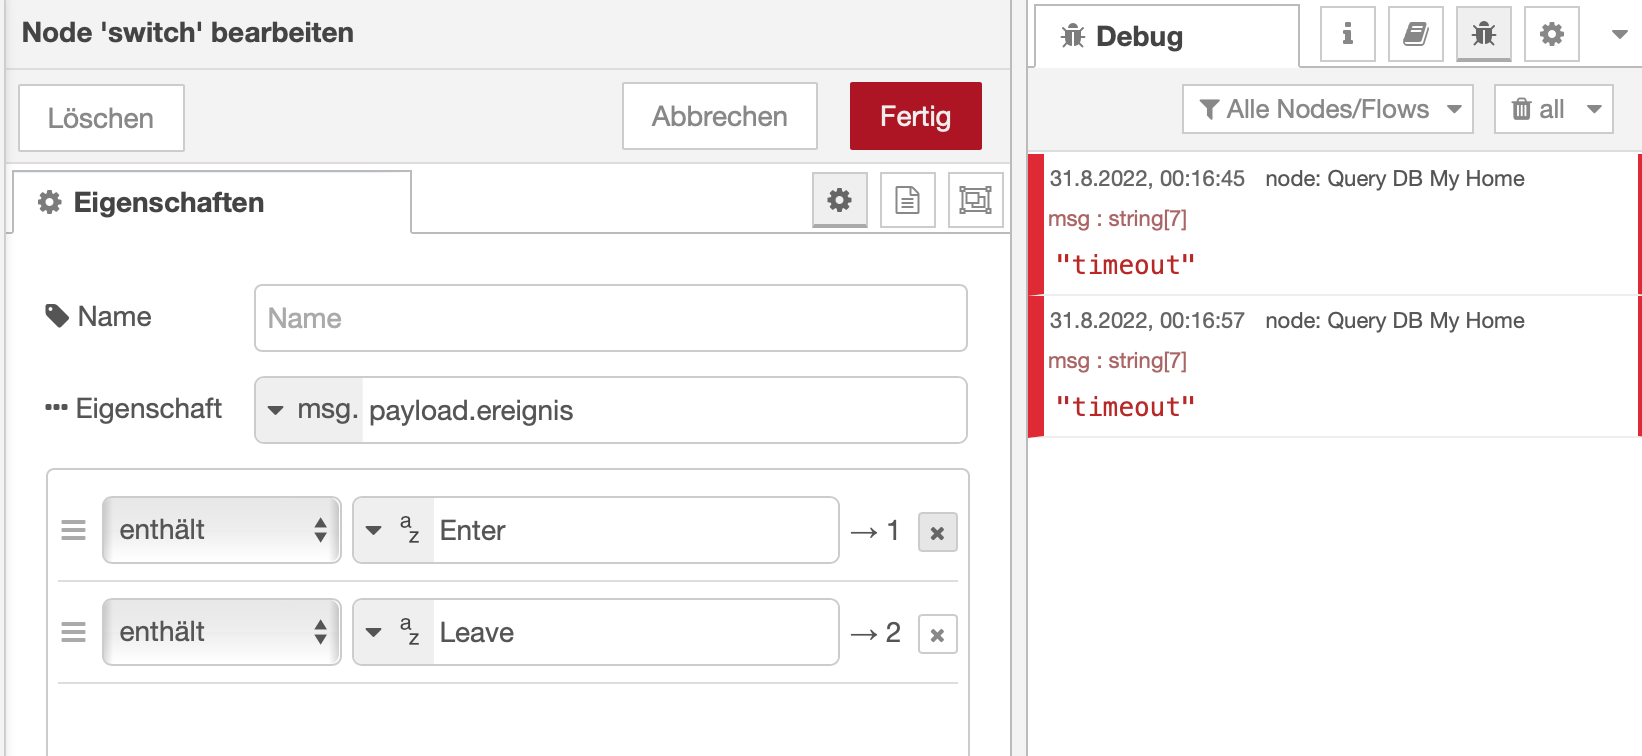Click msg : string[7] in first message
1642x756 pixels.
(x=1117, y=219)
